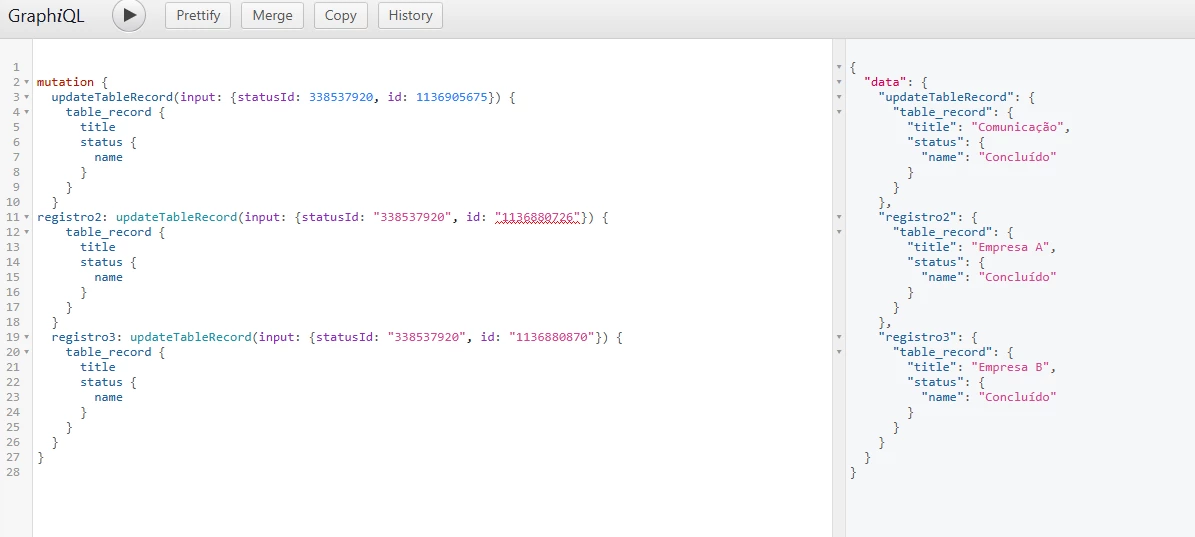Collapse the "data" object in the result pane
The width and height of the screenshot is (1195, 537).
pyautogui.click(x=839, y=82)
